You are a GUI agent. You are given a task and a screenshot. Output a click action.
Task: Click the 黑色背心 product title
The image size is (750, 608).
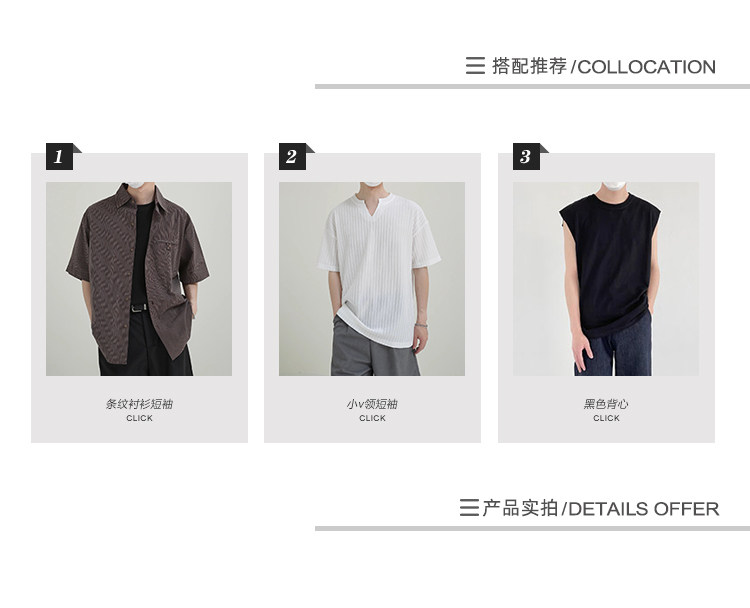click(606, 404)
